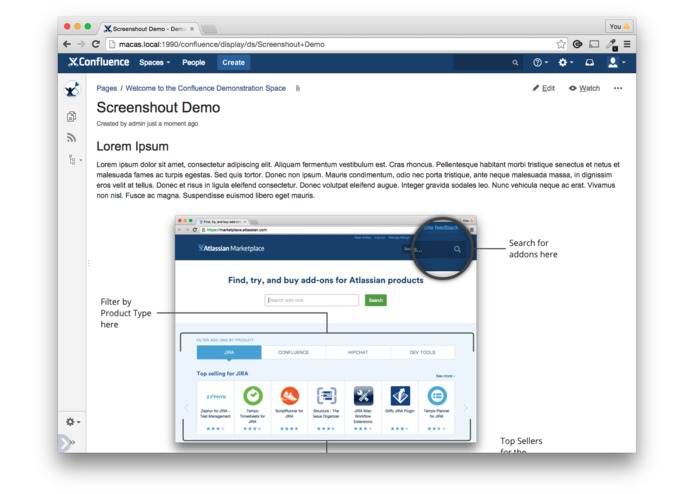
Task: Open the space tools gear in sidebar
Action: click(73, 422)
